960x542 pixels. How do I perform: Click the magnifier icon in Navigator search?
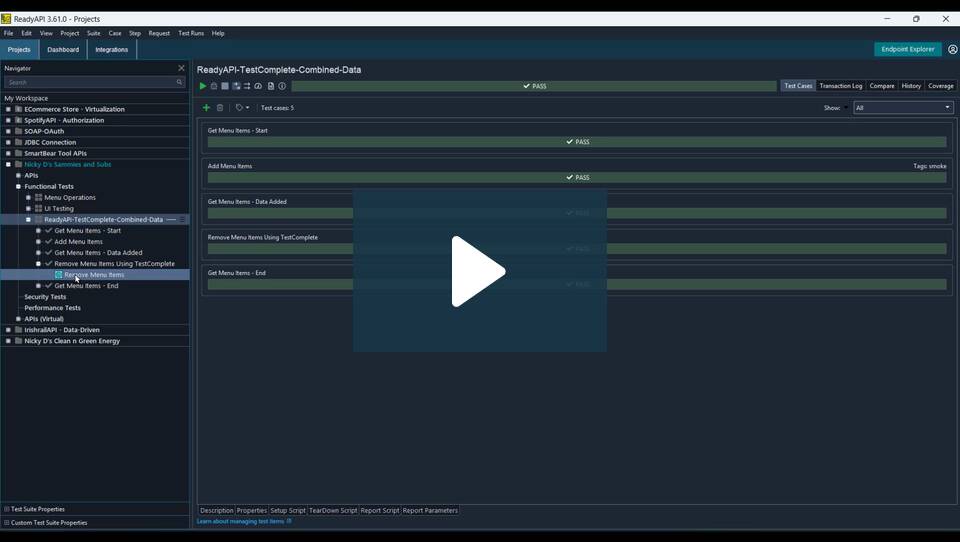click(x=180, y=82)
